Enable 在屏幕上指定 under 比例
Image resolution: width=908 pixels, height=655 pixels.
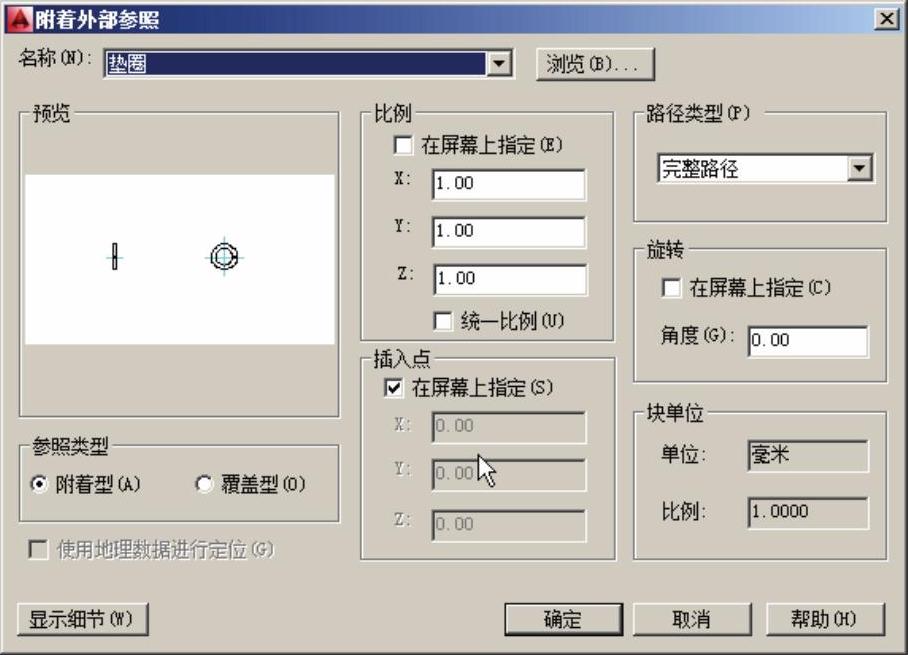click(403, 145)
